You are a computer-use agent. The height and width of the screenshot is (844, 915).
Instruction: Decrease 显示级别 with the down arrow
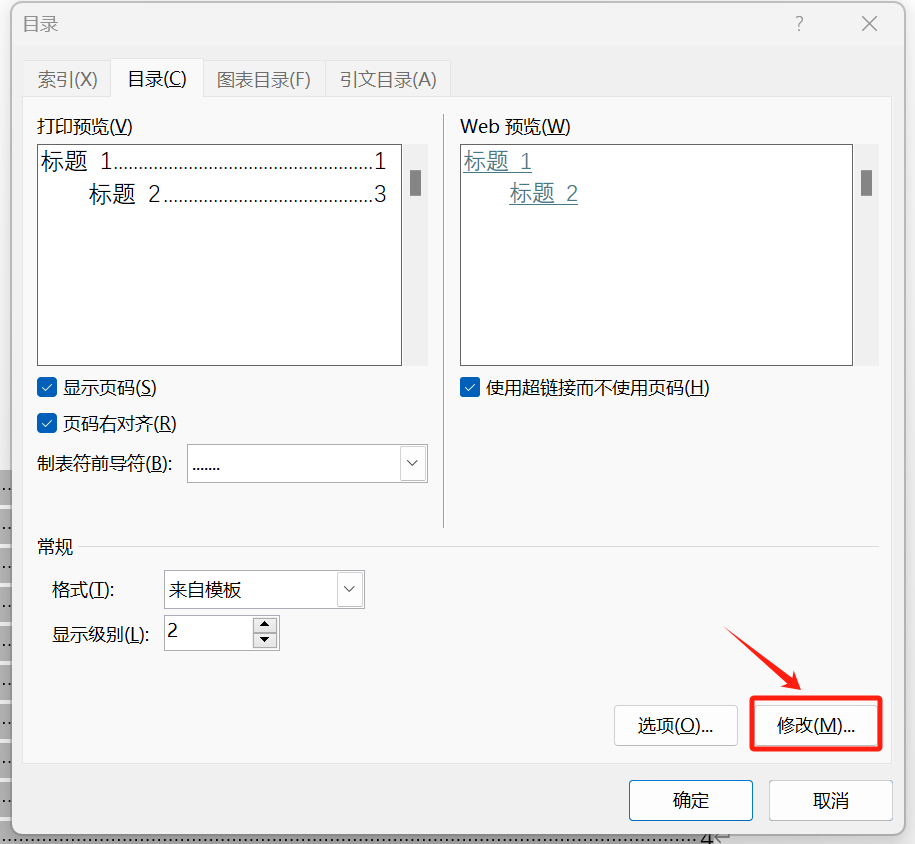(265, 641)
